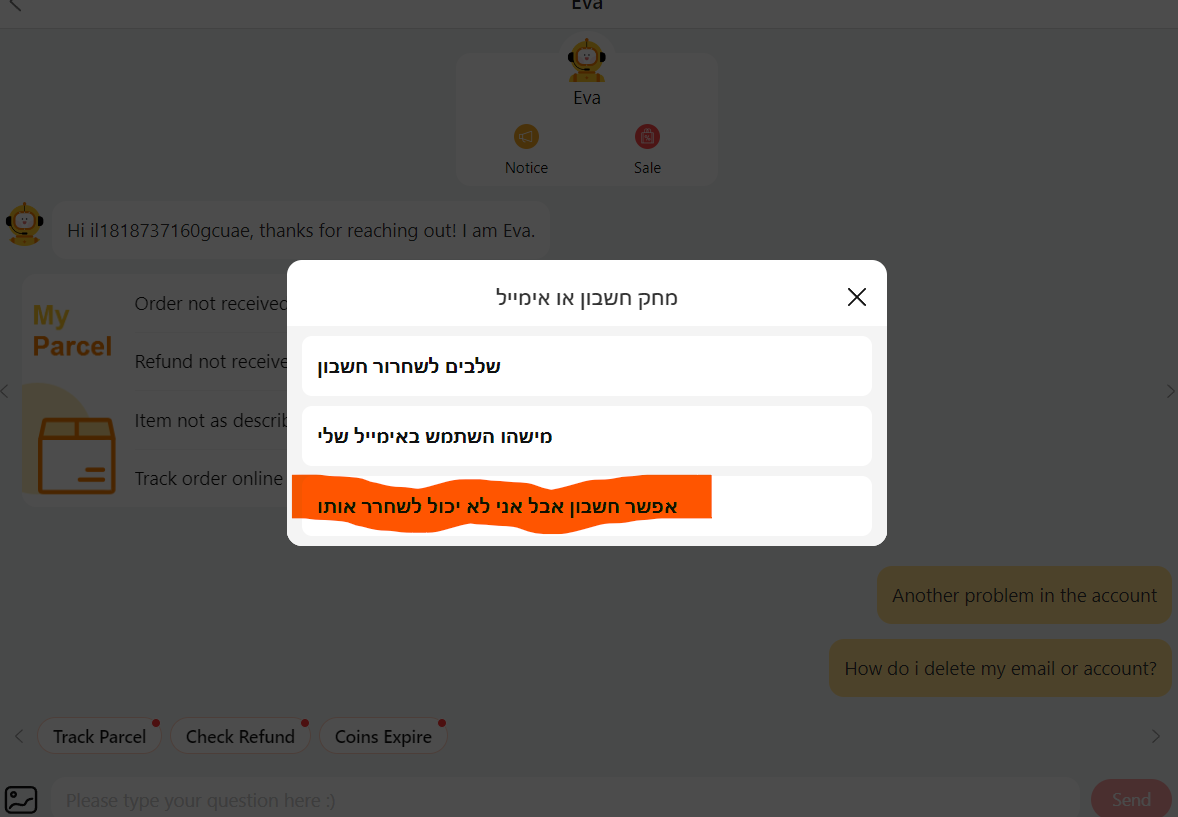The height and width of the screenshot is (817, 1178).
Task: Select 'Track order online' in My Parcel
Action: click(209, 478)
